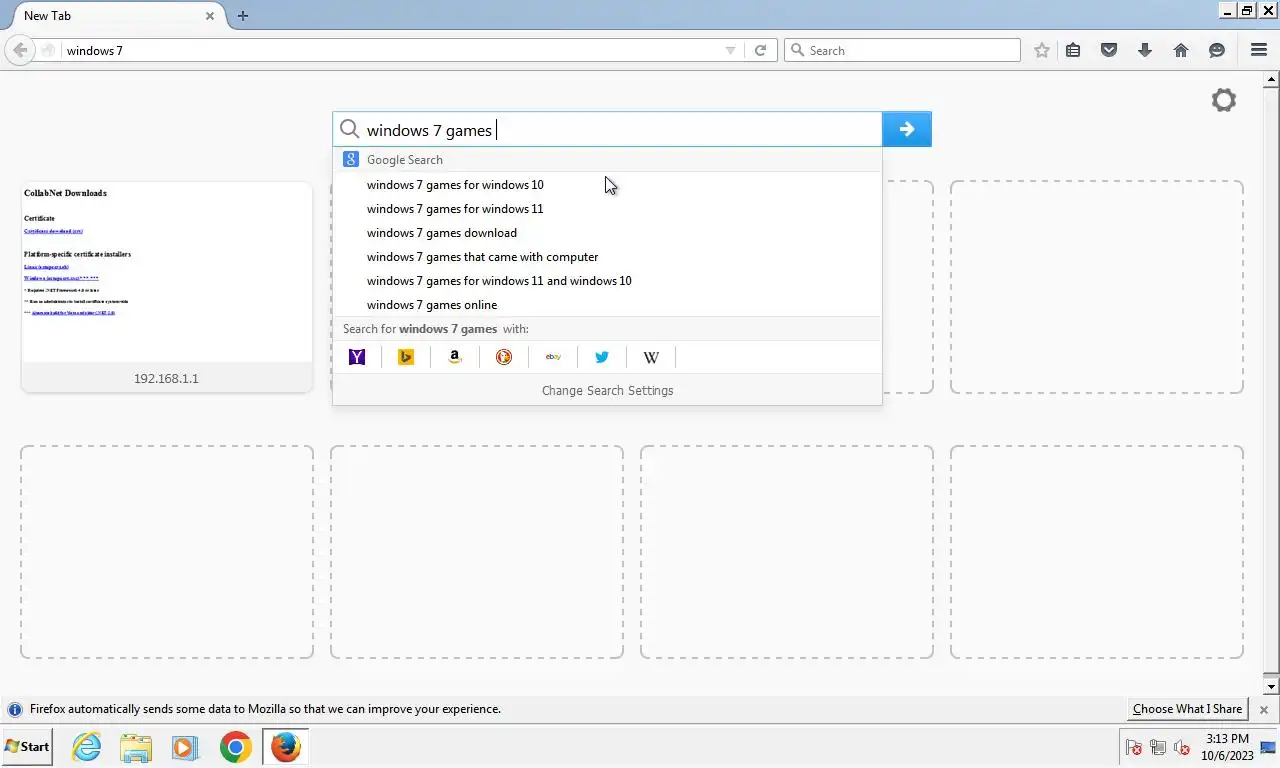Click the Pocket save icon
The image size is (1280, 768).
tap(1109, 50)
